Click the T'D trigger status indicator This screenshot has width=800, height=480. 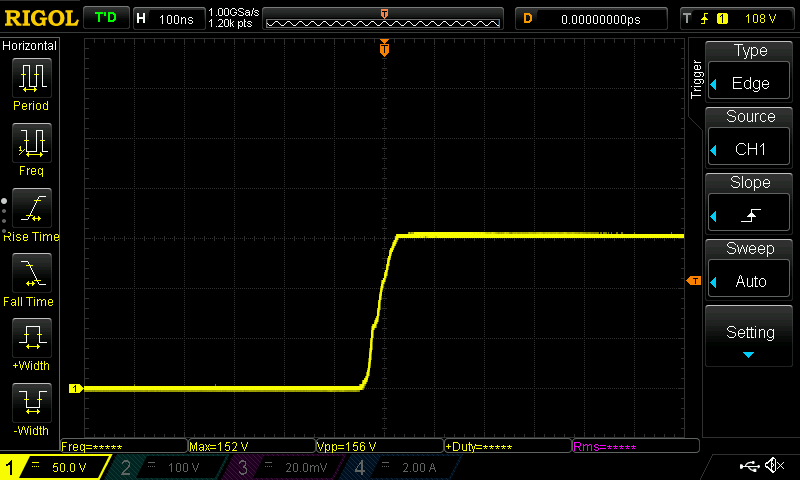point(105,18)
